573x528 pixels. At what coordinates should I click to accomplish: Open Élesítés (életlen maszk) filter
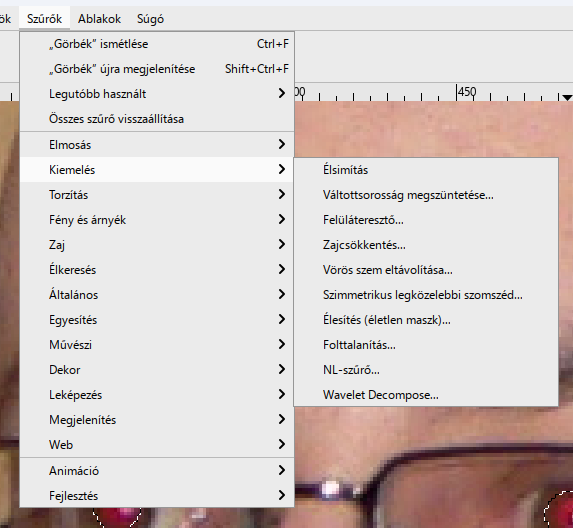(426, 320)
